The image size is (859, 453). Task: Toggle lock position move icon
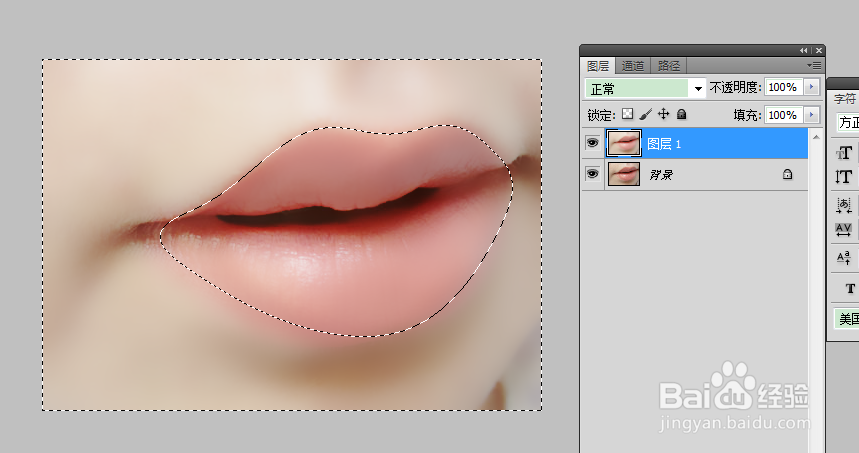tap(663, 114)
